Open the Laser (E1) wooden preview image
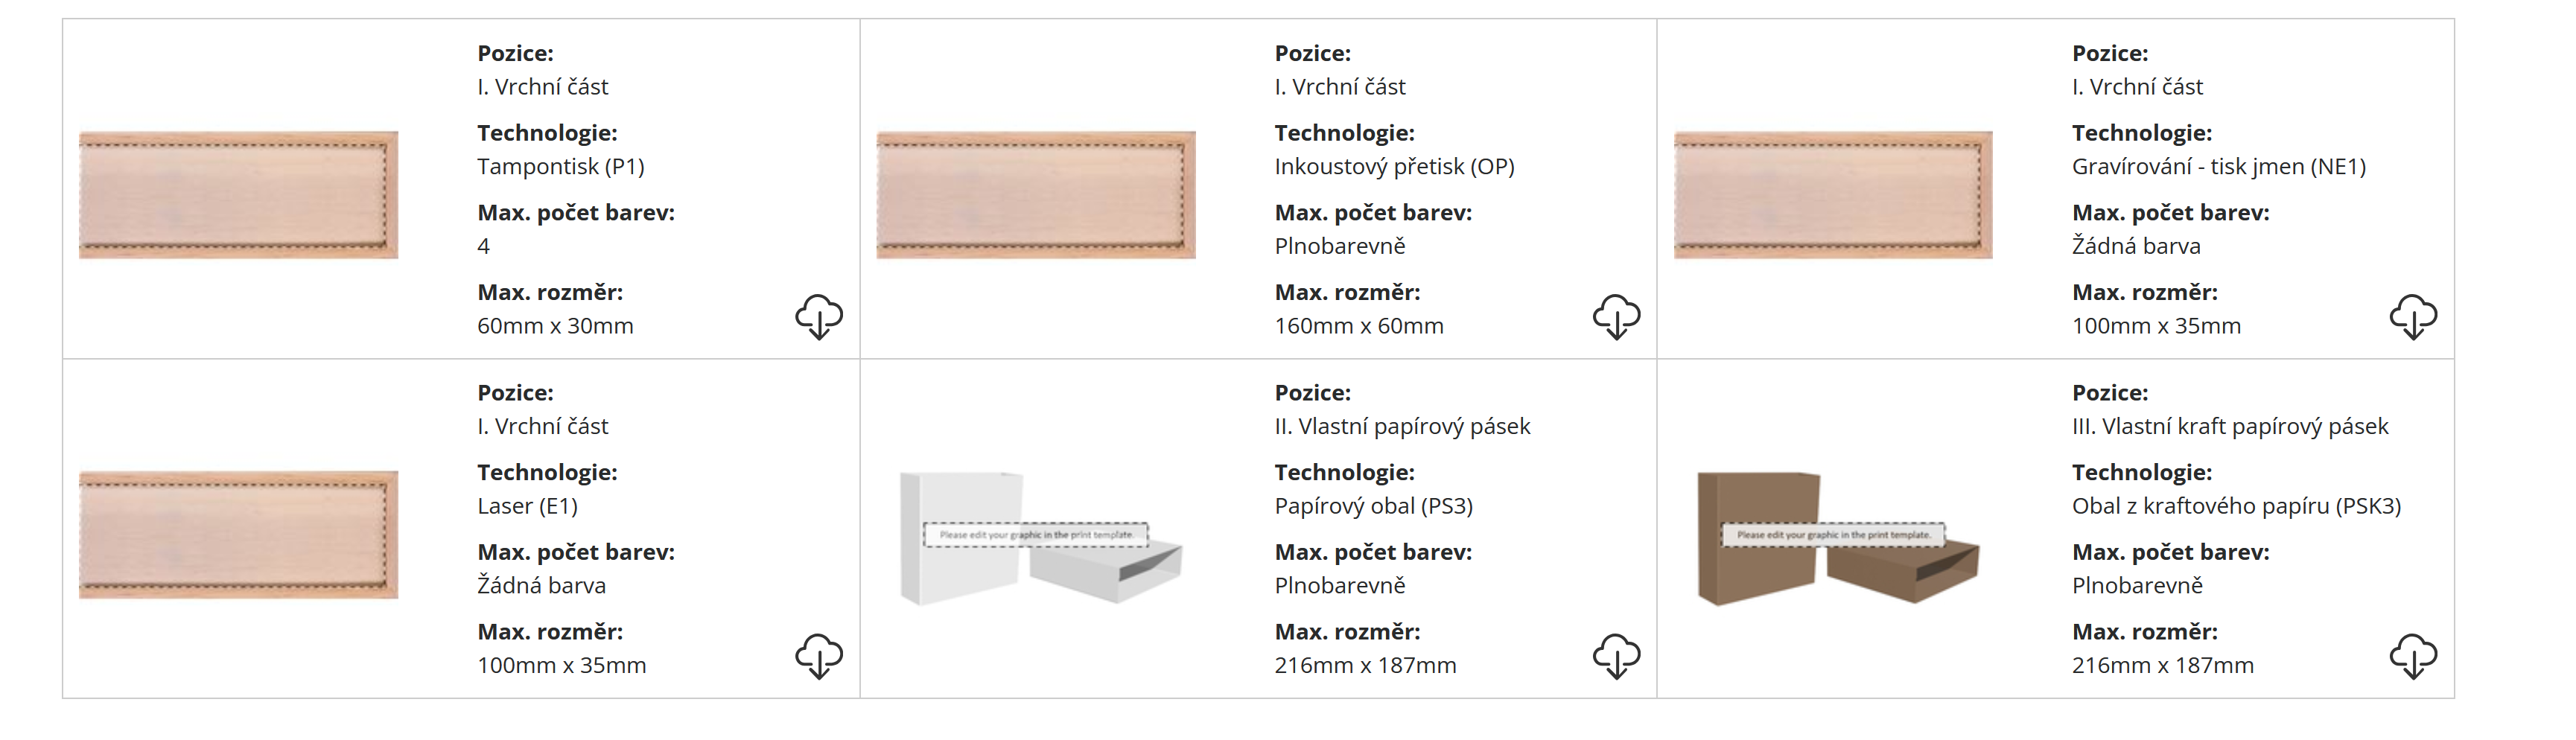This screenshot has width=2576, height=740. pyautogui.click(x=238, y=535)
